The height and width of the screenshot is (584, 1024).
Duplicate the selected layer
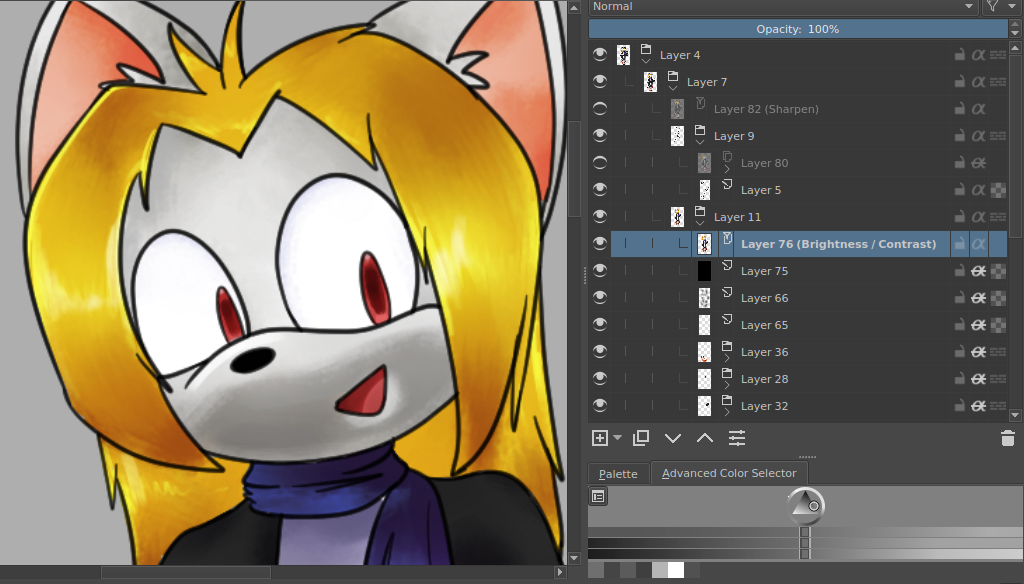641,438
